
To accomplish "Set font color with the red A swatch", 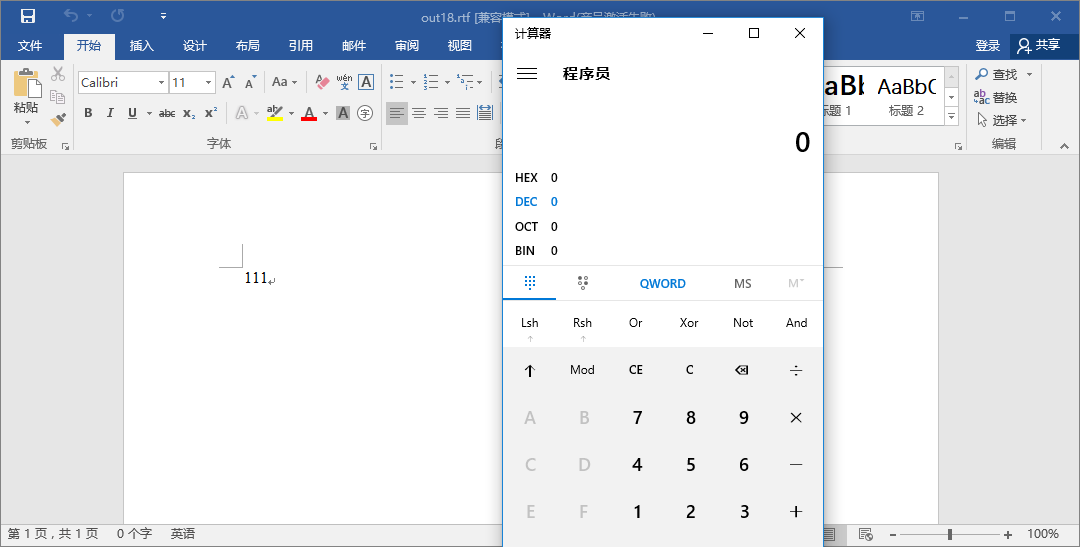I will (309, 113).
